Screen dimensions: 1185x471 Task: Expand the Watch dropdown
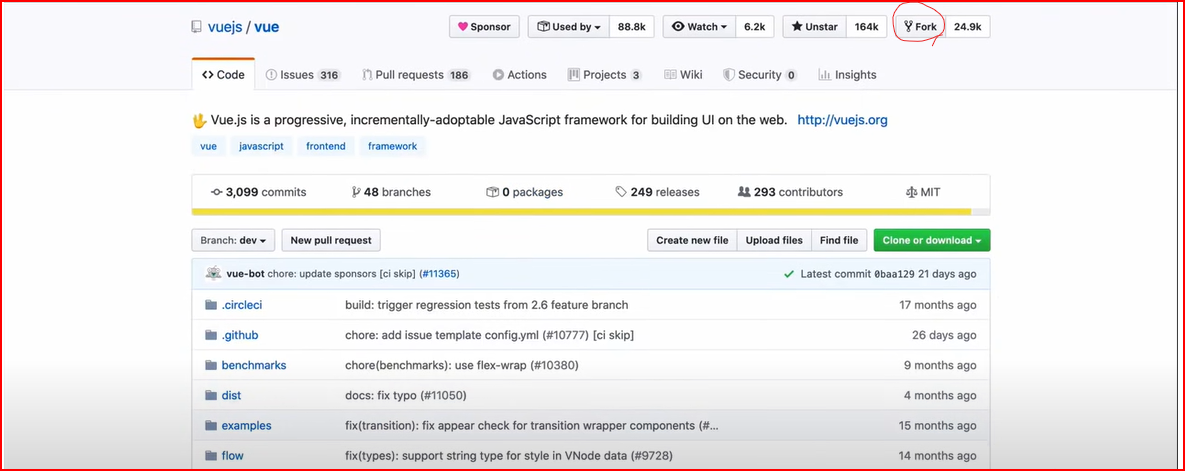(x=699, y=26)
